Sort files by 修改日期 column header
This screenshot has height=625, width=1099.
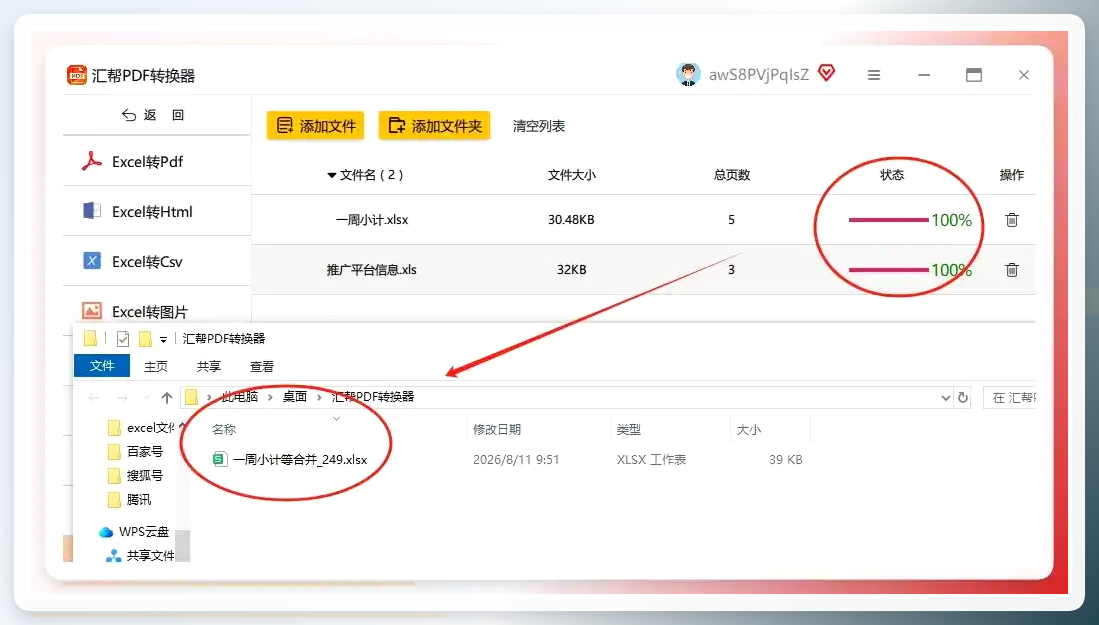497,430
